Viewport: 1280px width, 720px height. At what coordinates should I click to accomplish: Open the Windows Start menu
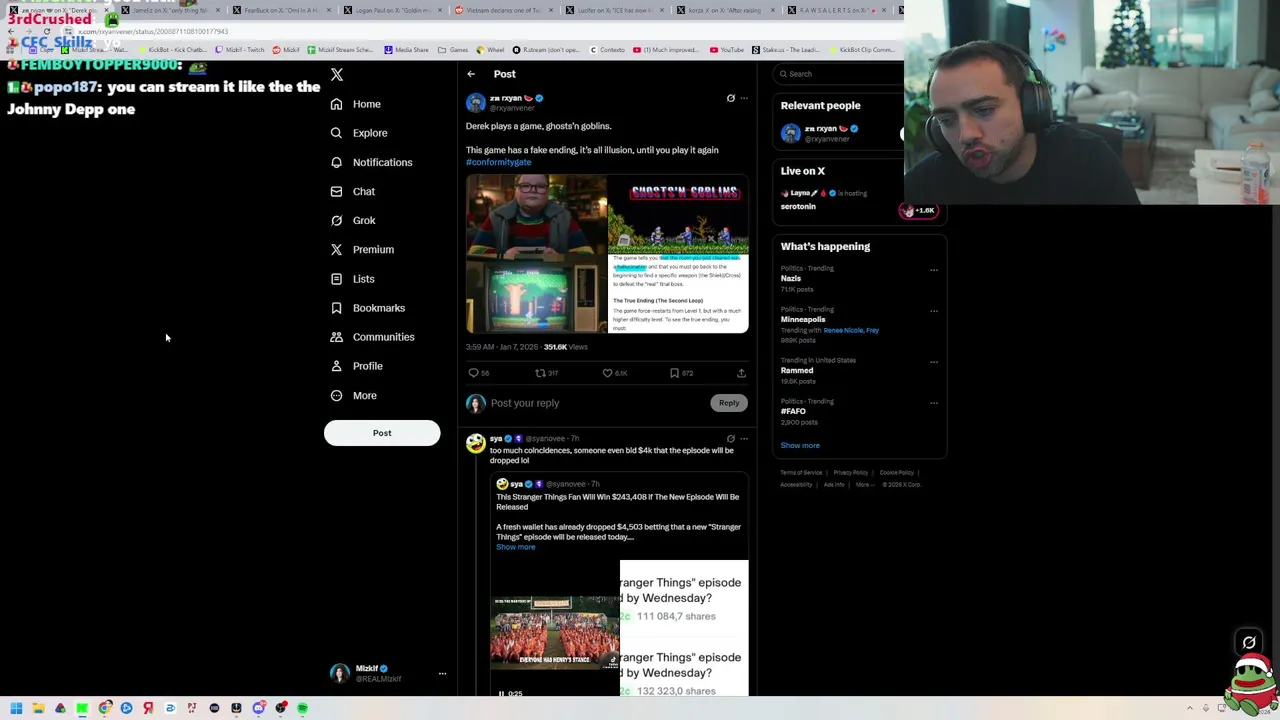click(16, 708)
